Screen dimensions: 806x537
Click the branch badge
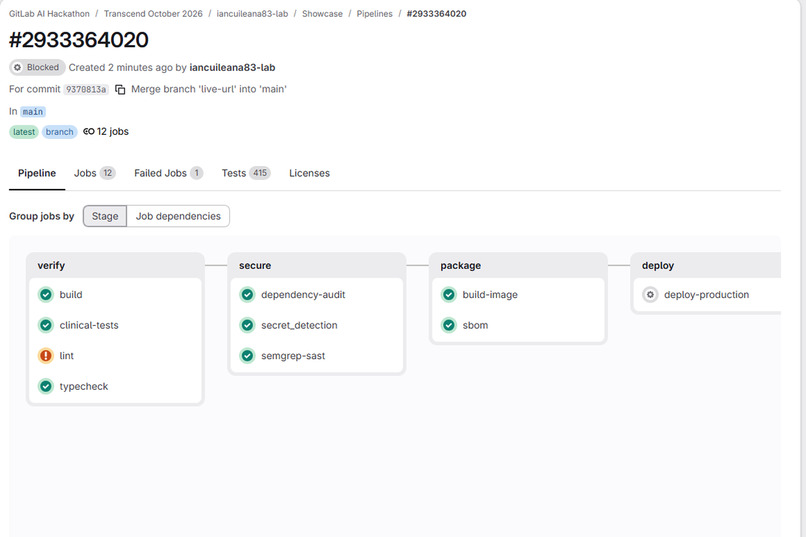click(60, 132)
